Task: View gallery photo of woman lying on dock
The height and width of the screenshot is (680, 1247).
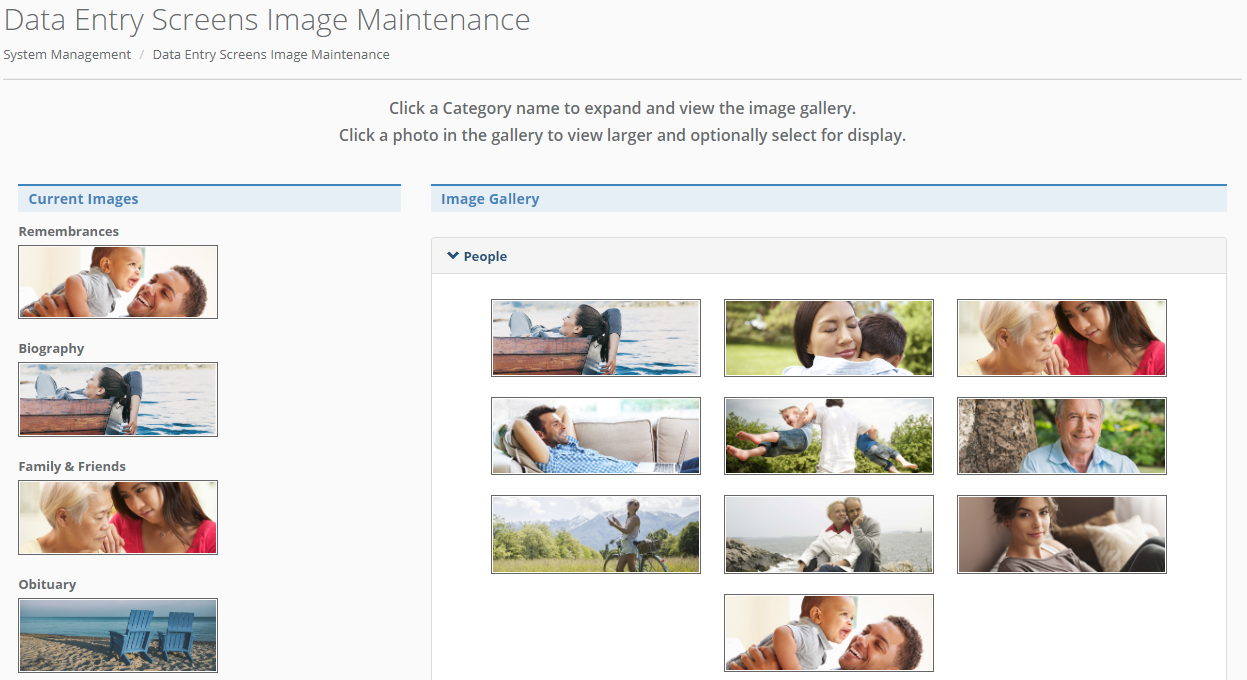Action: pyautogui.click(x=596, y=338)
